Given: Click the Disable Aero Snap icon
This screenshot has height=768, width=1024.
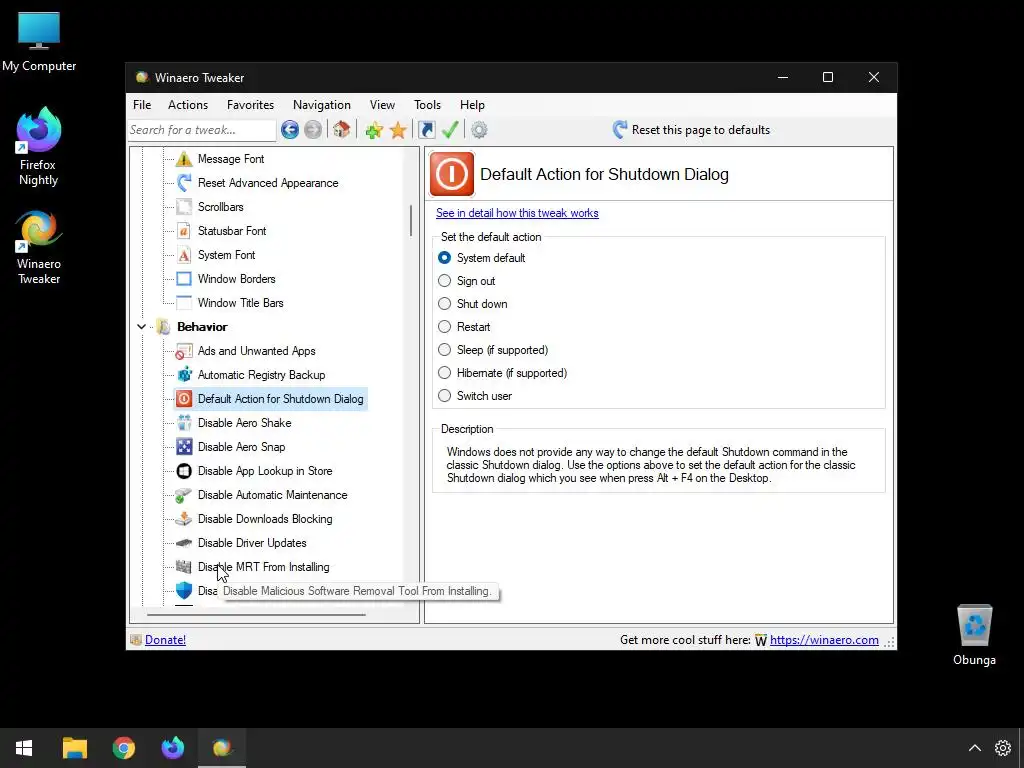Looking at the screenshot, I should pyautogui.click(x=184, y=447).
